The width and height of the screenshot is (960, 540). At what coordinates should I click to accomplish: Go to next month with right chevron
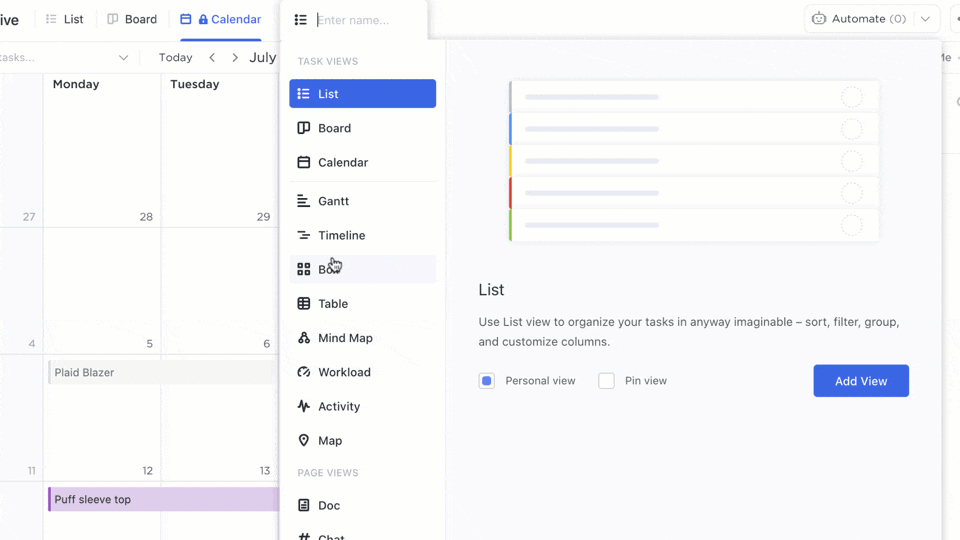click(235, 58)
